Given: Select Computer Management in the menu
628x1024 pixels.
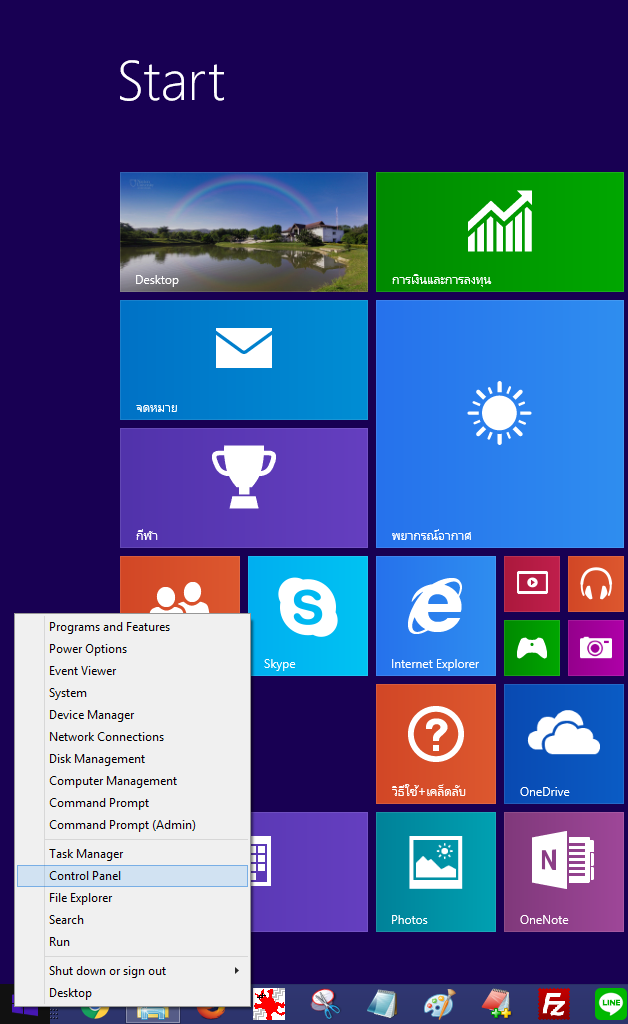Looking at the screenshot, I should (133, 781).
